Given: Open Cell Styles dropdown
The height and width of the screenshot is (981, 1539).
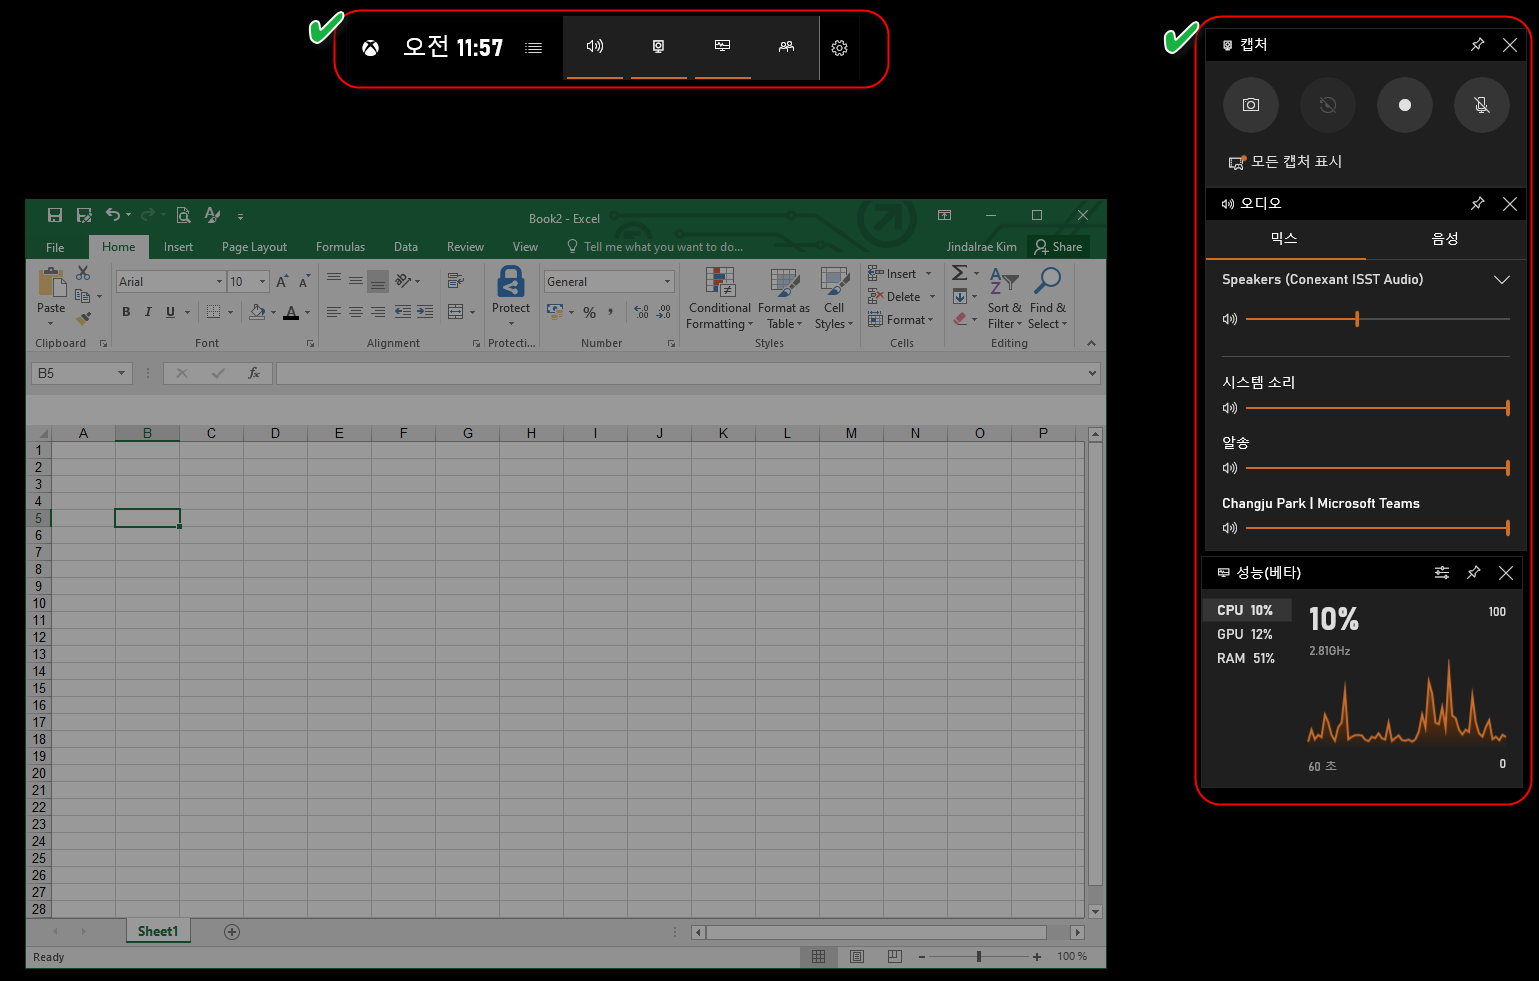Looking at the screenshot, I should (834, 298).
